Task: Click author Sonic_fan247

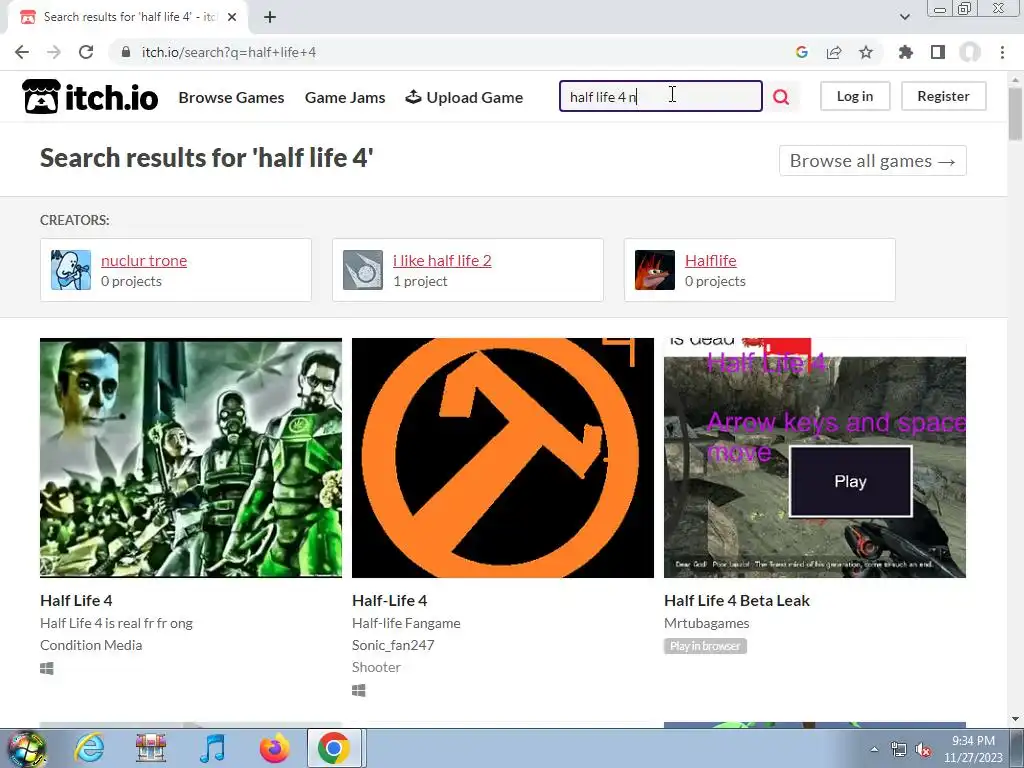Action: [393, 645]
